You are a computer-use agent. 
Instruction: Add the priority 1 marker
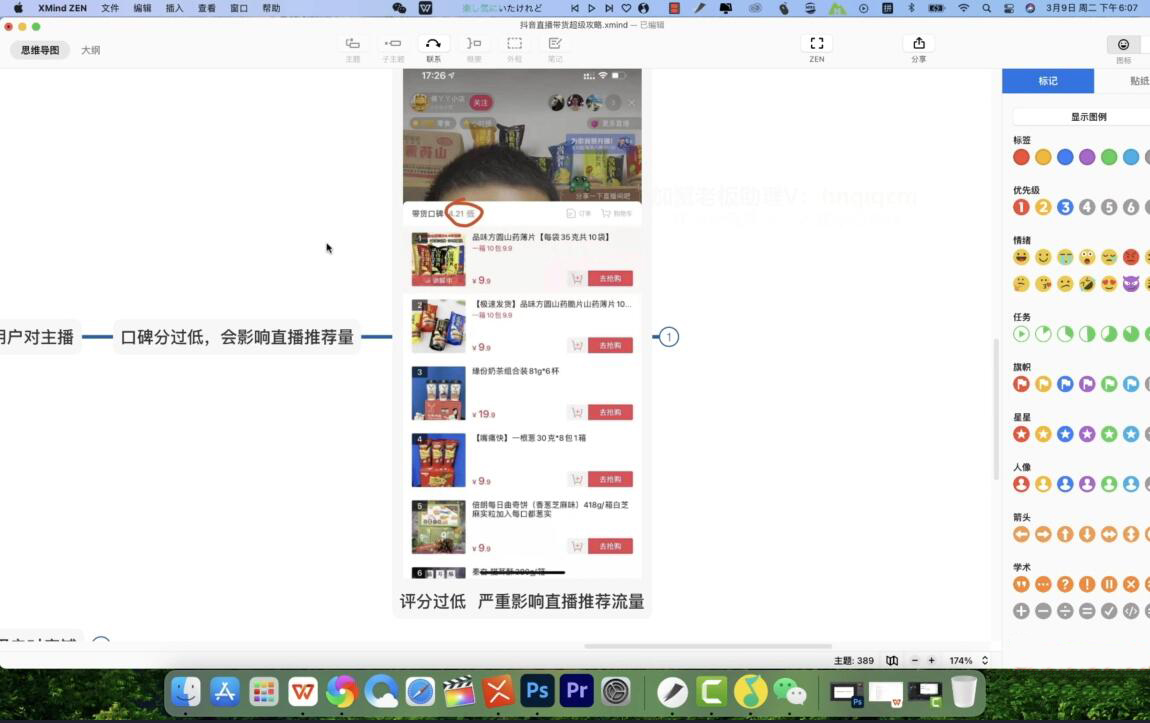[x=1021, y=207]
